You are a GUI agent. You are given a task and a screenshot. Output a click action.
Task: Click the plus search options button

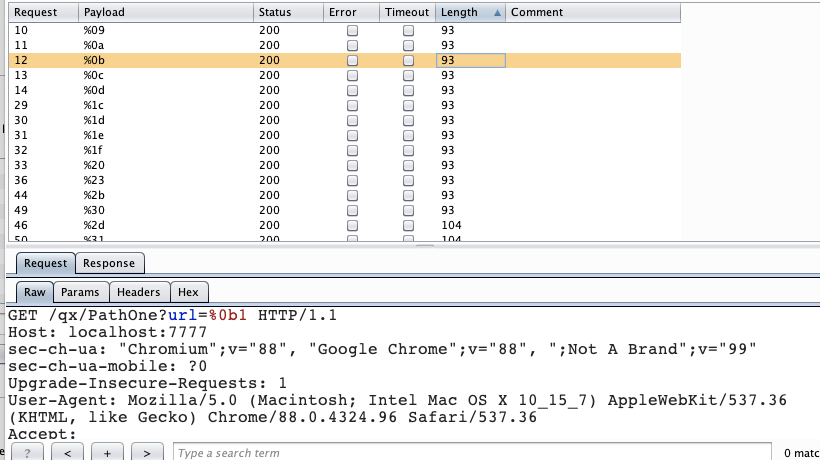pyautogui.click(x=107, y=453)
